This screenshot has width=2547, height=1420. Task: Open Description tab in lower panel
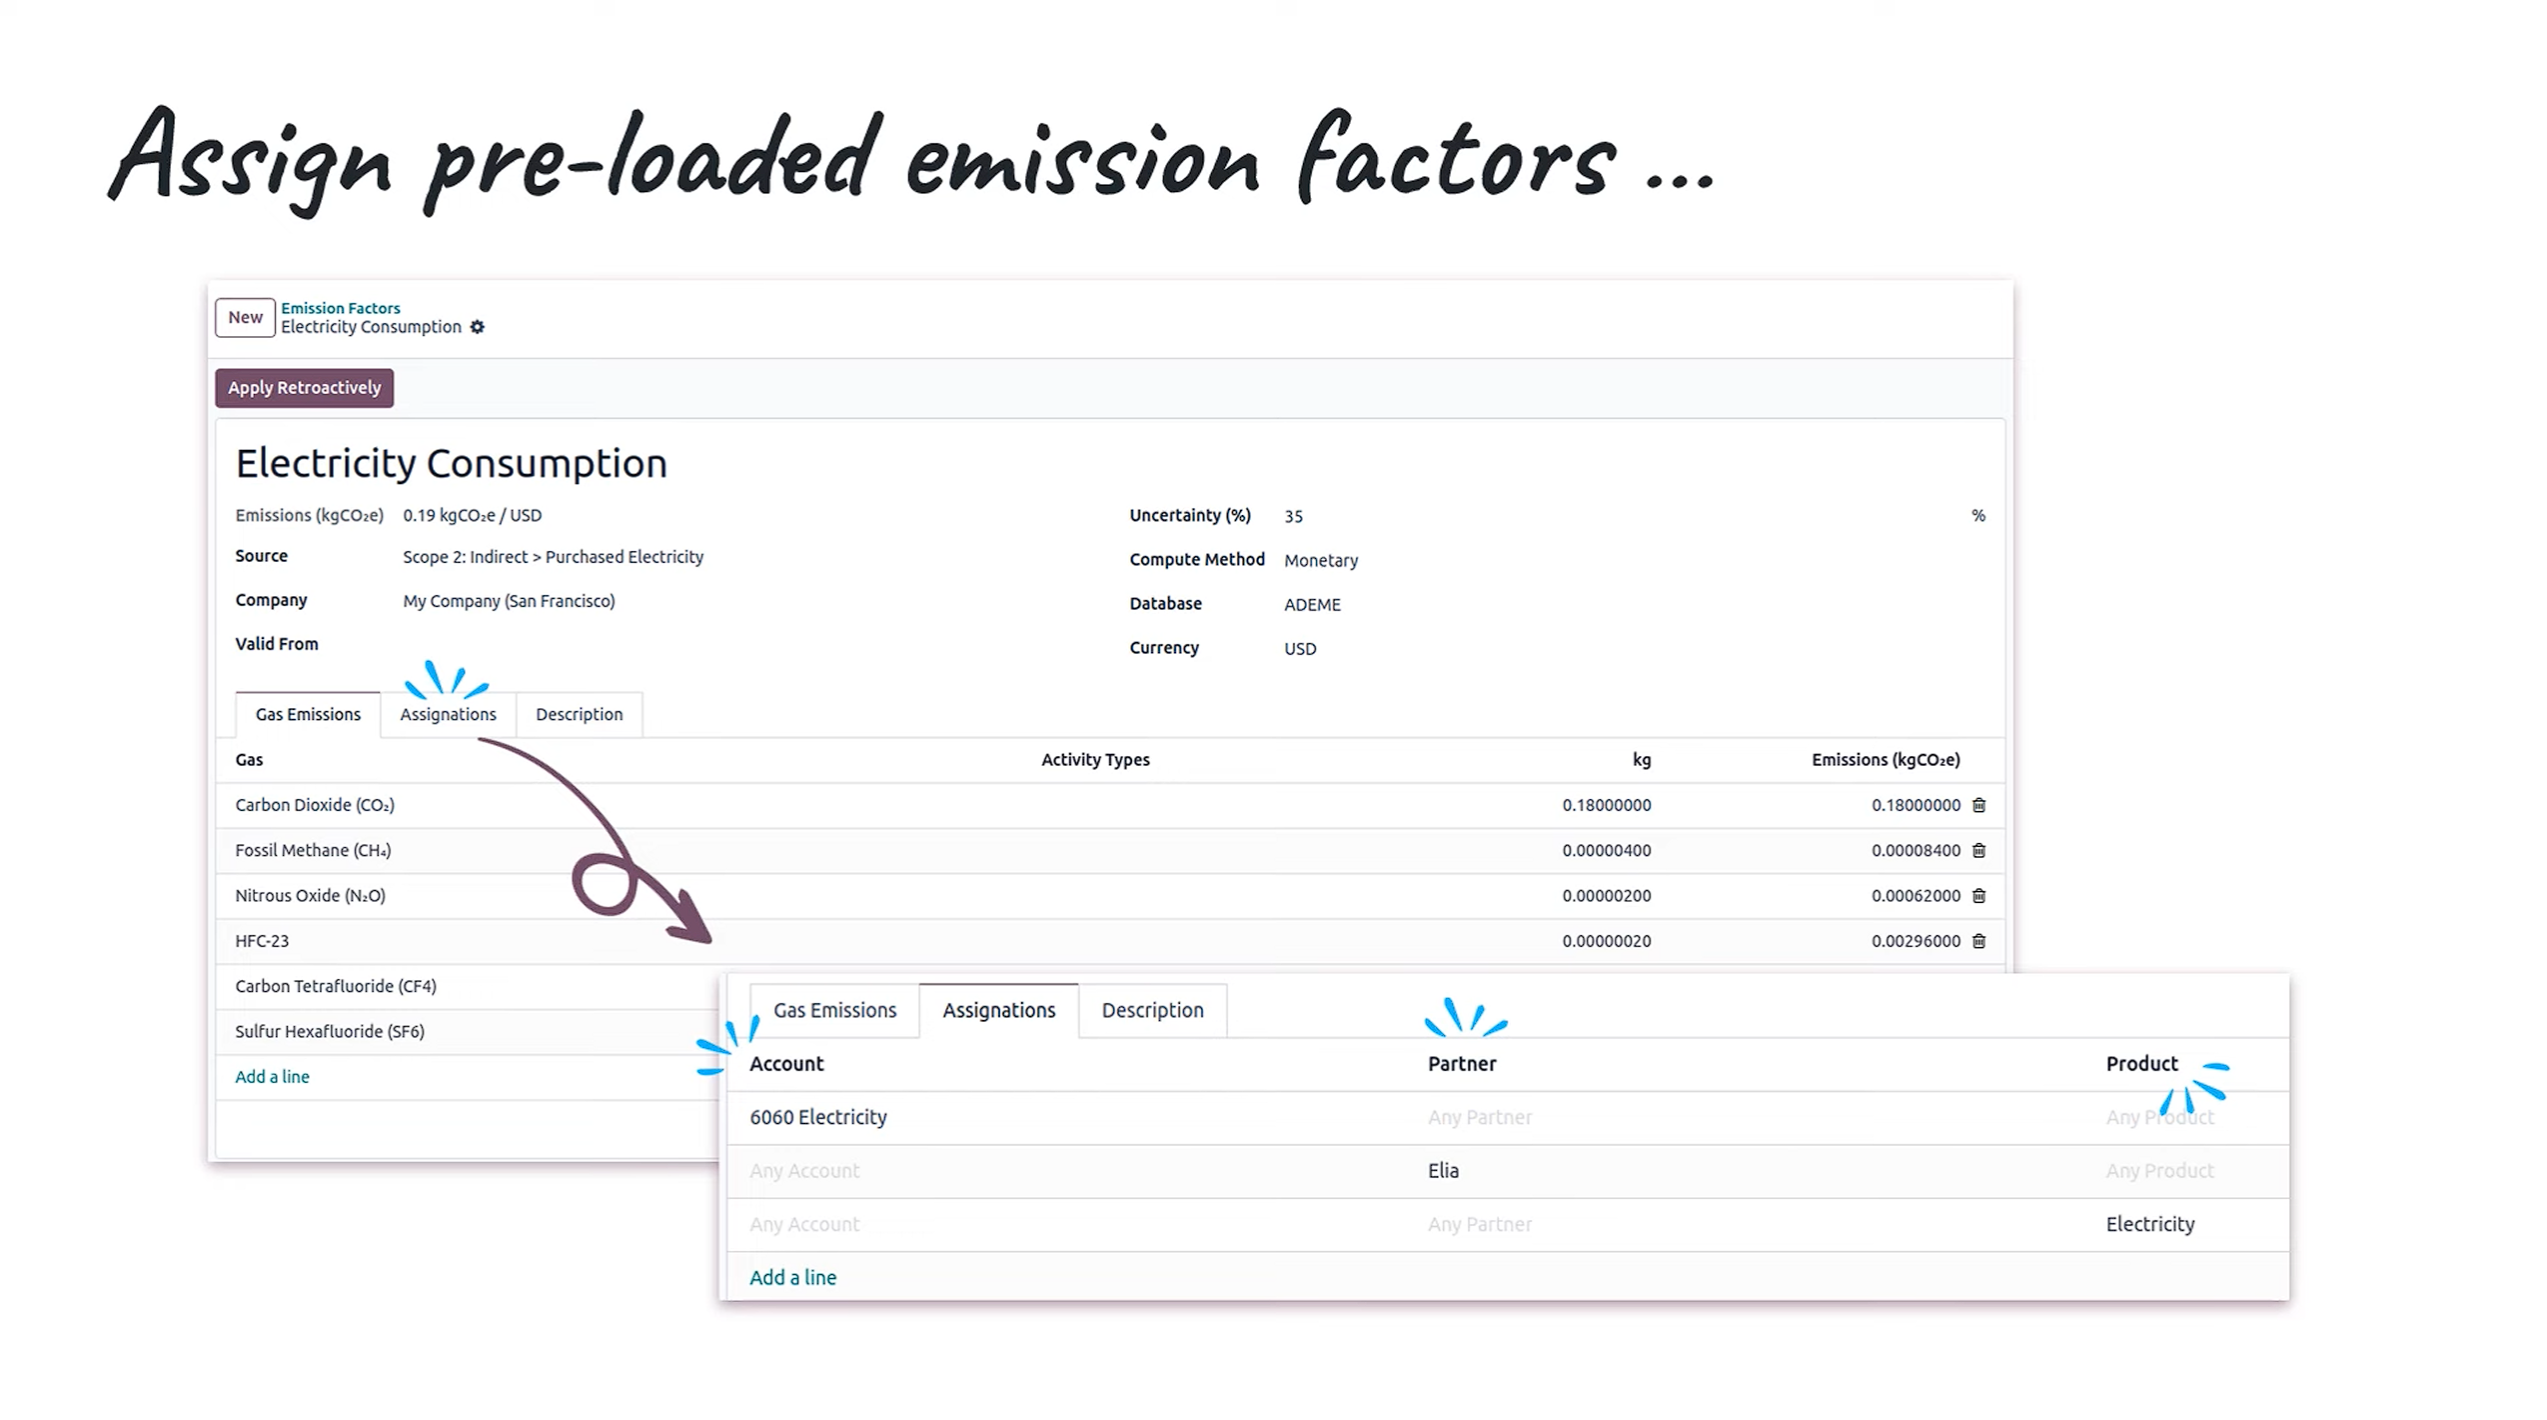(x=1152, y=1010)
